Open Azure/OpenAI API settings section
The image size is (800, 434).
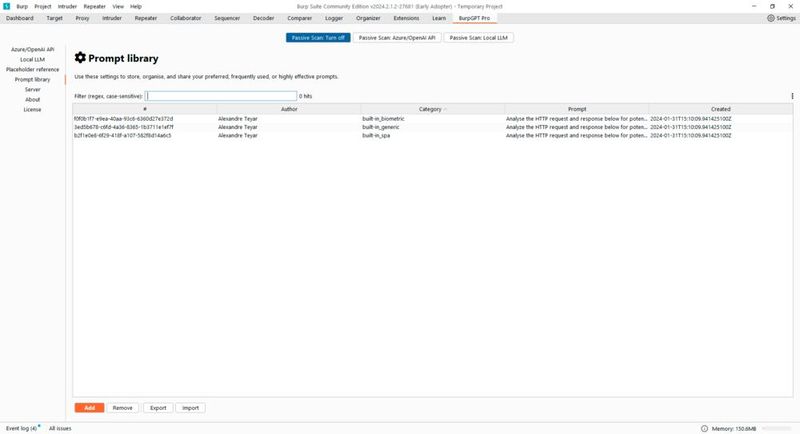(x=33, y=49)
